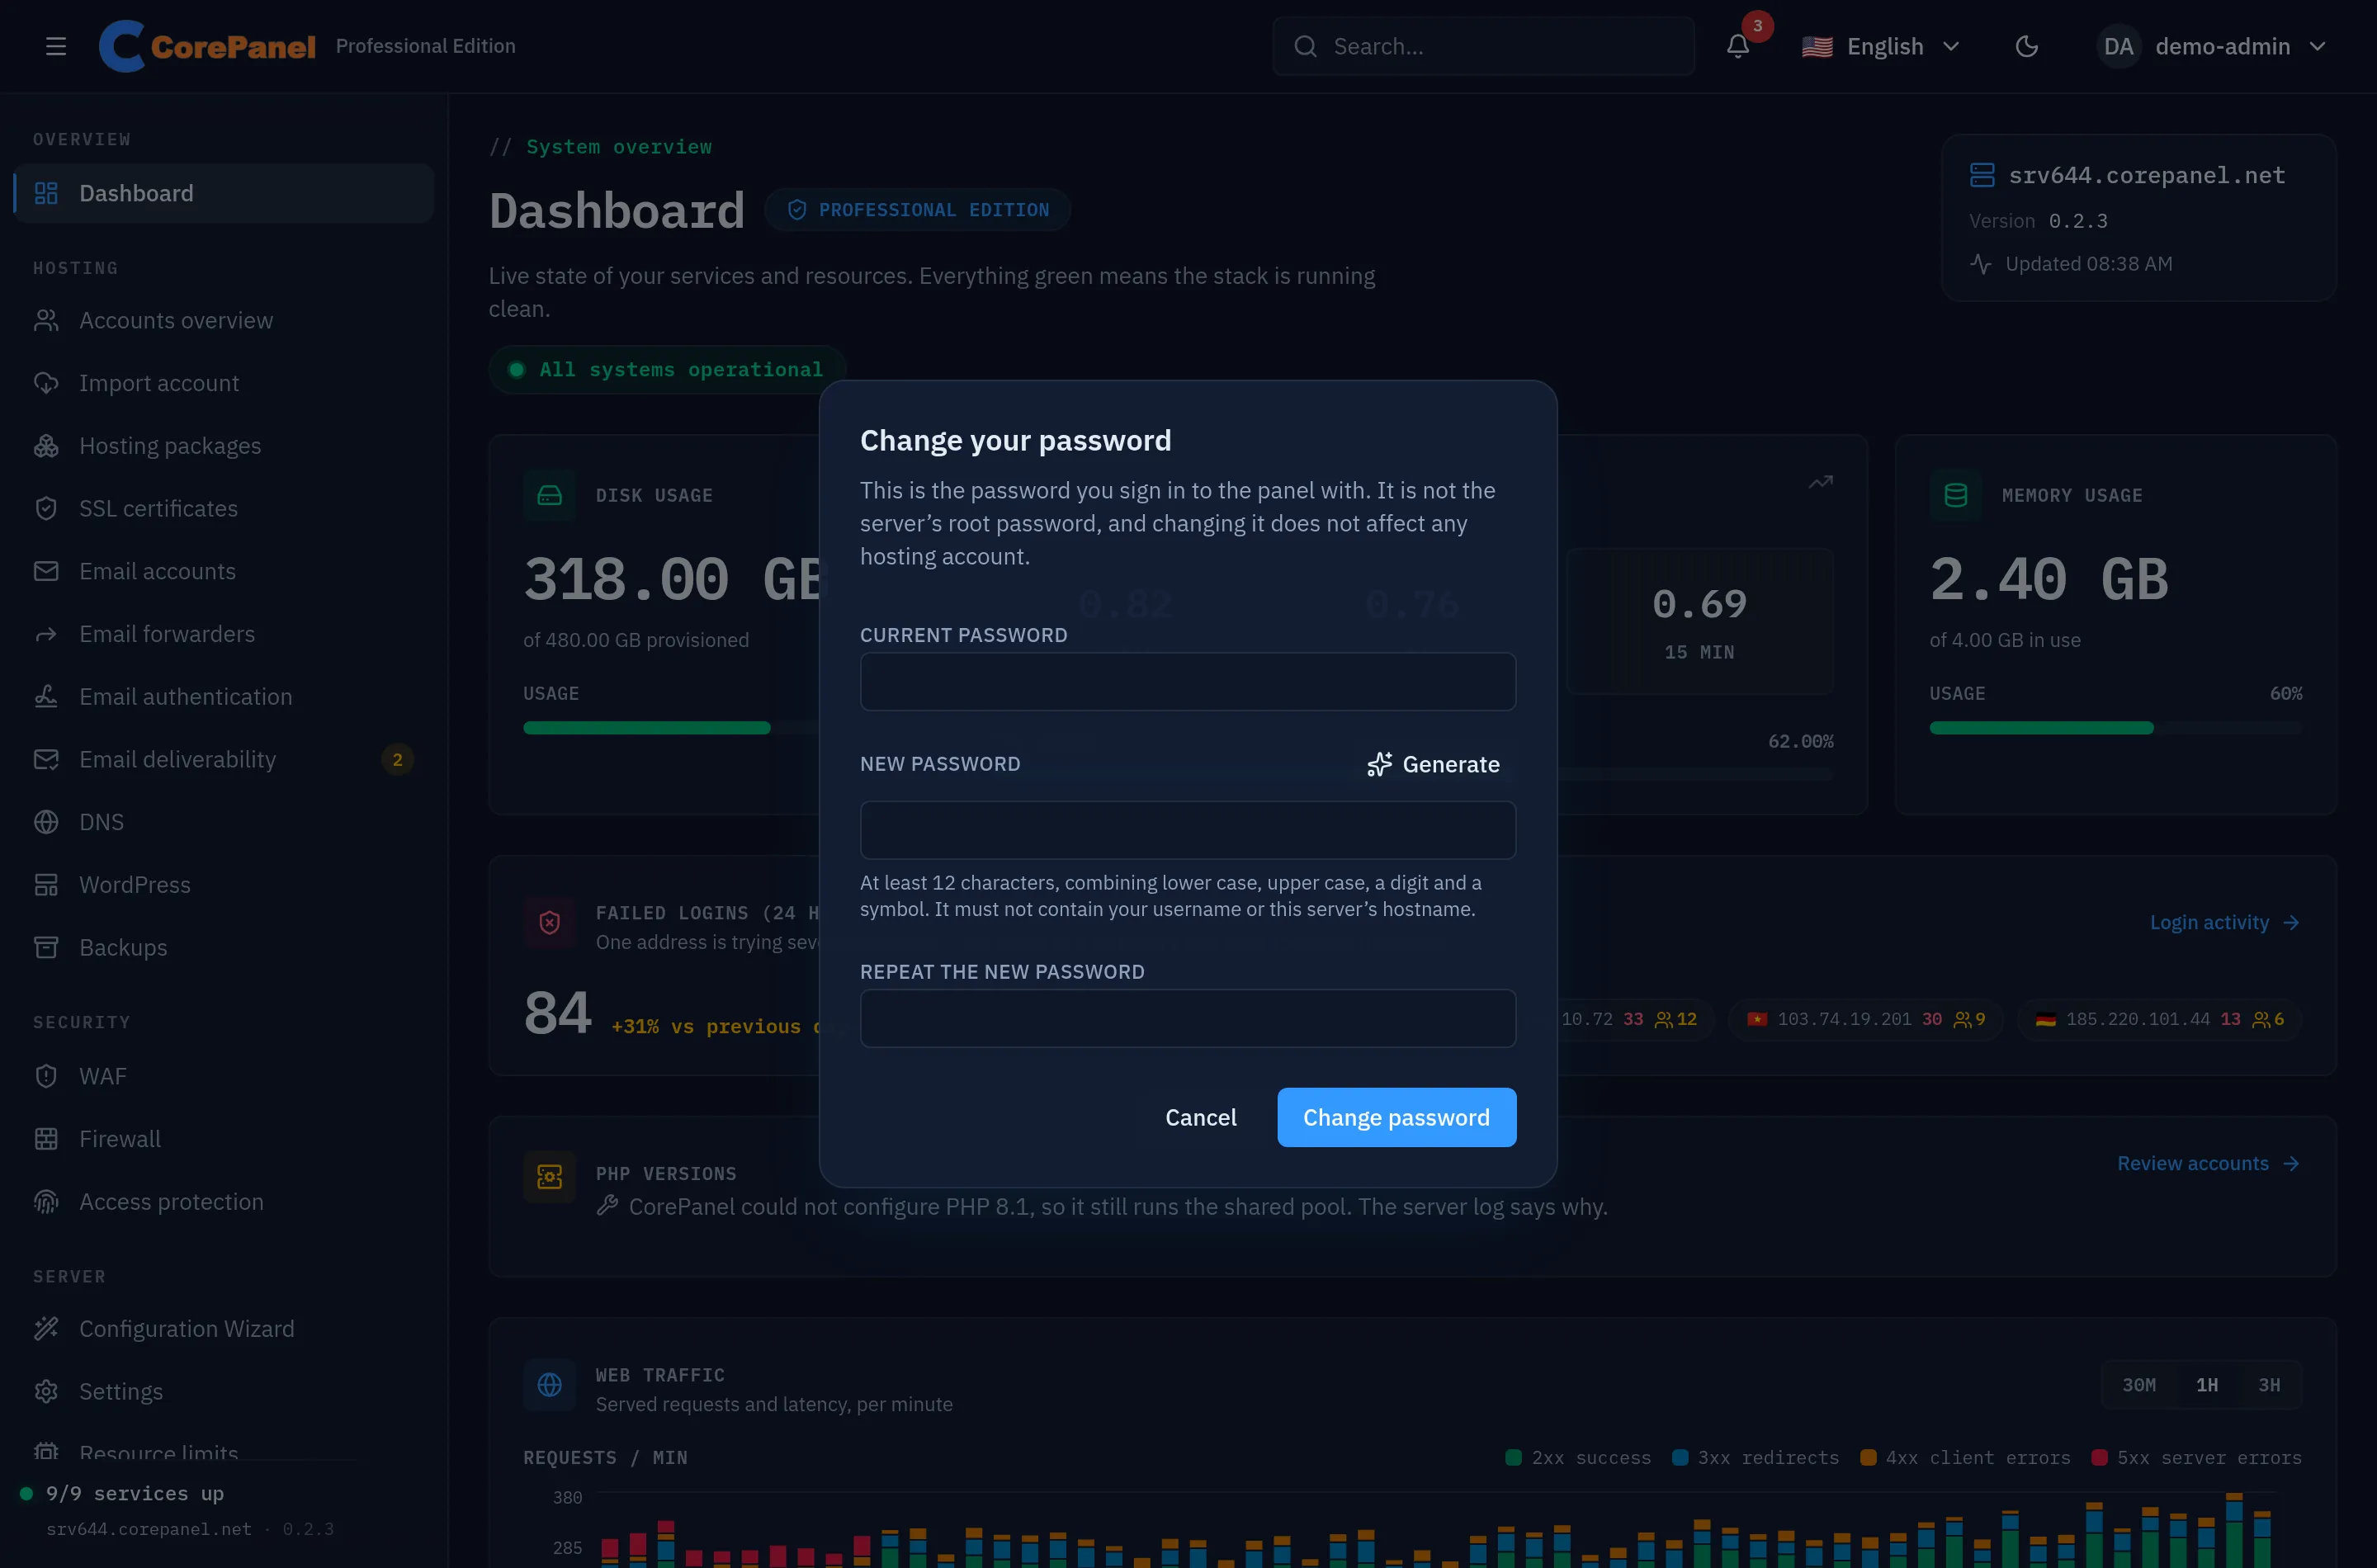Click the DNS globe icon
2377x1568 pixels.
(x=46, y=822)
